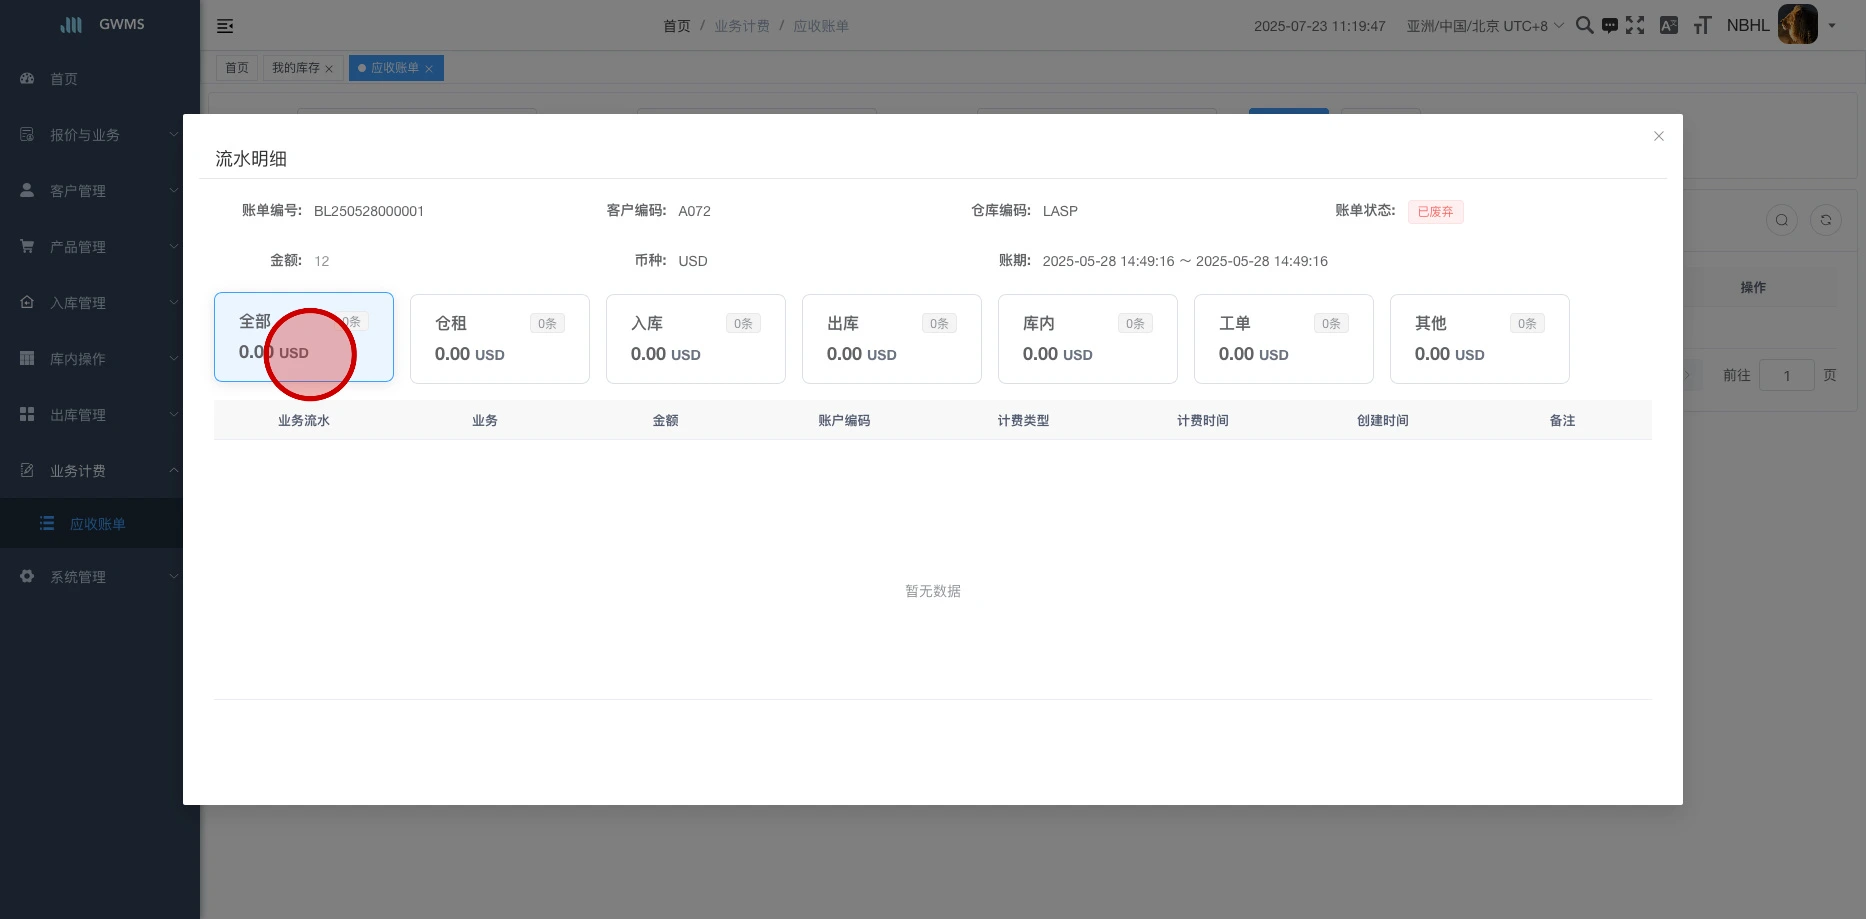Select the 出库 category card
Image resolution: width=1866 pixels, height=919 pixels.
(x=891, y=339)
